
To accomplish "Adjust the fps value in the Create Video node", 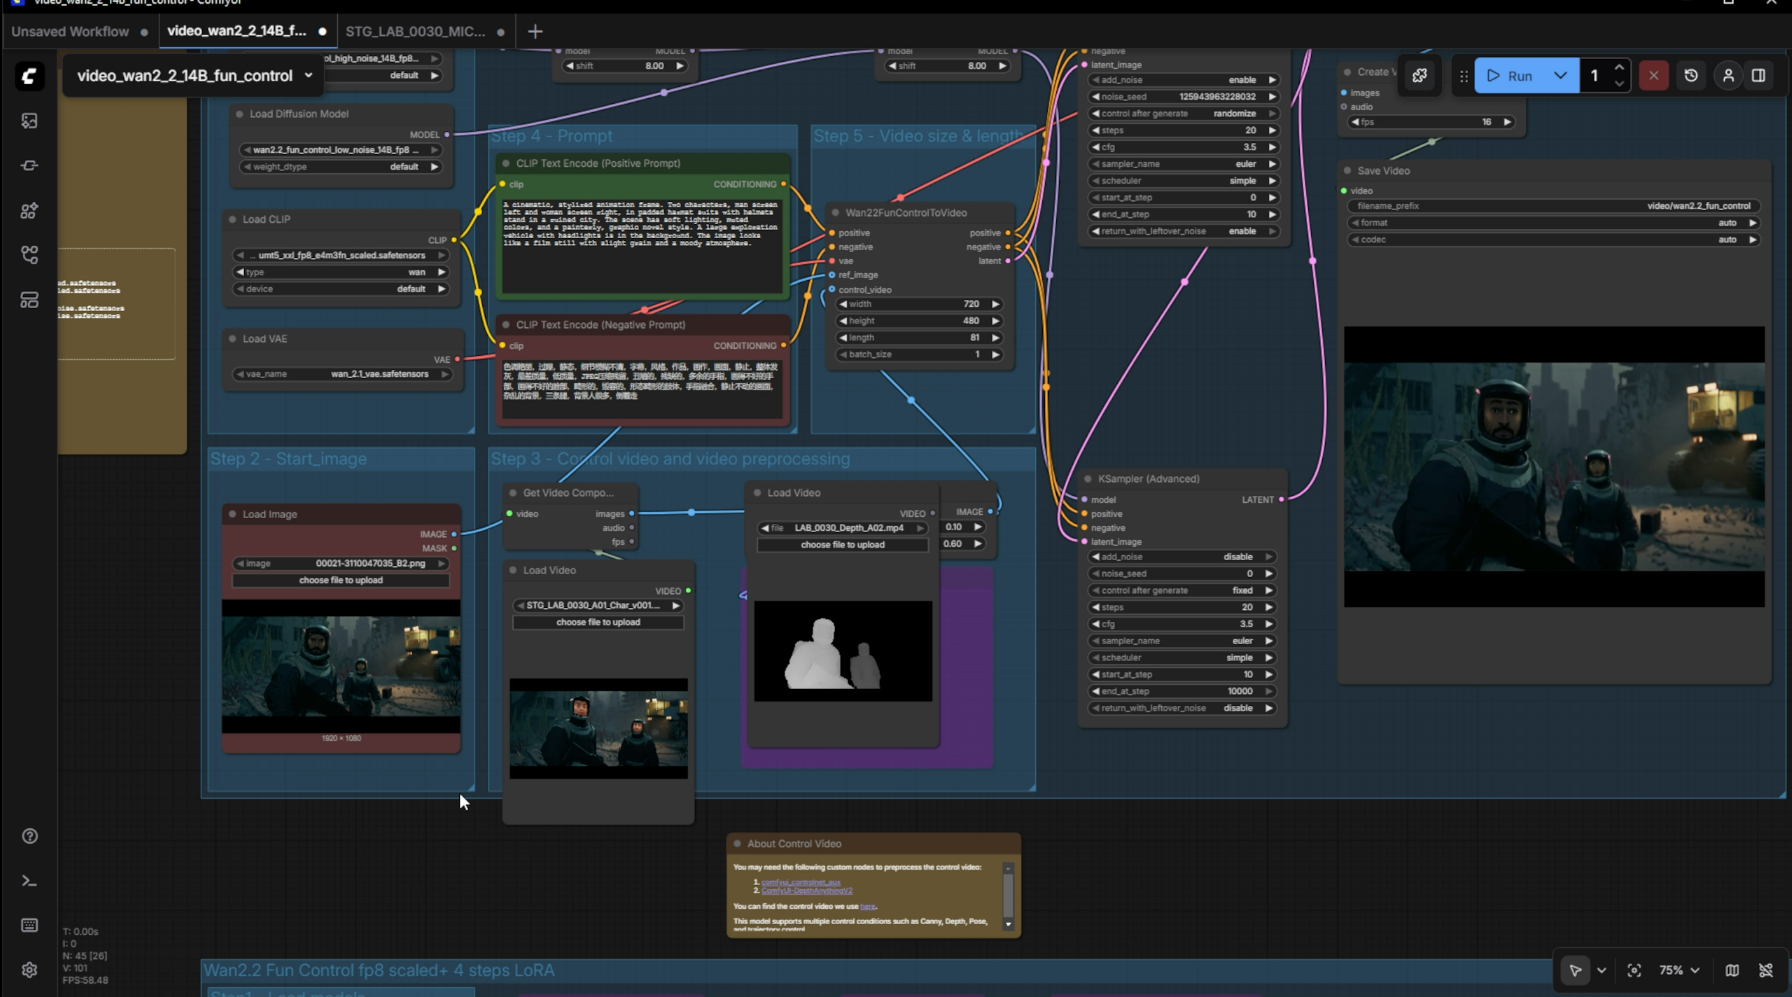I will [1430, 122].
